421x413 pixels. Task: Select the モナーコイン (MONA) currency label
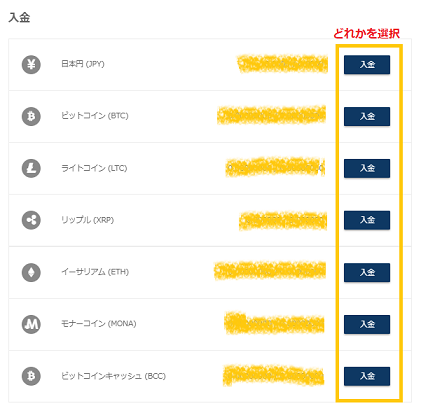(99, 324)
